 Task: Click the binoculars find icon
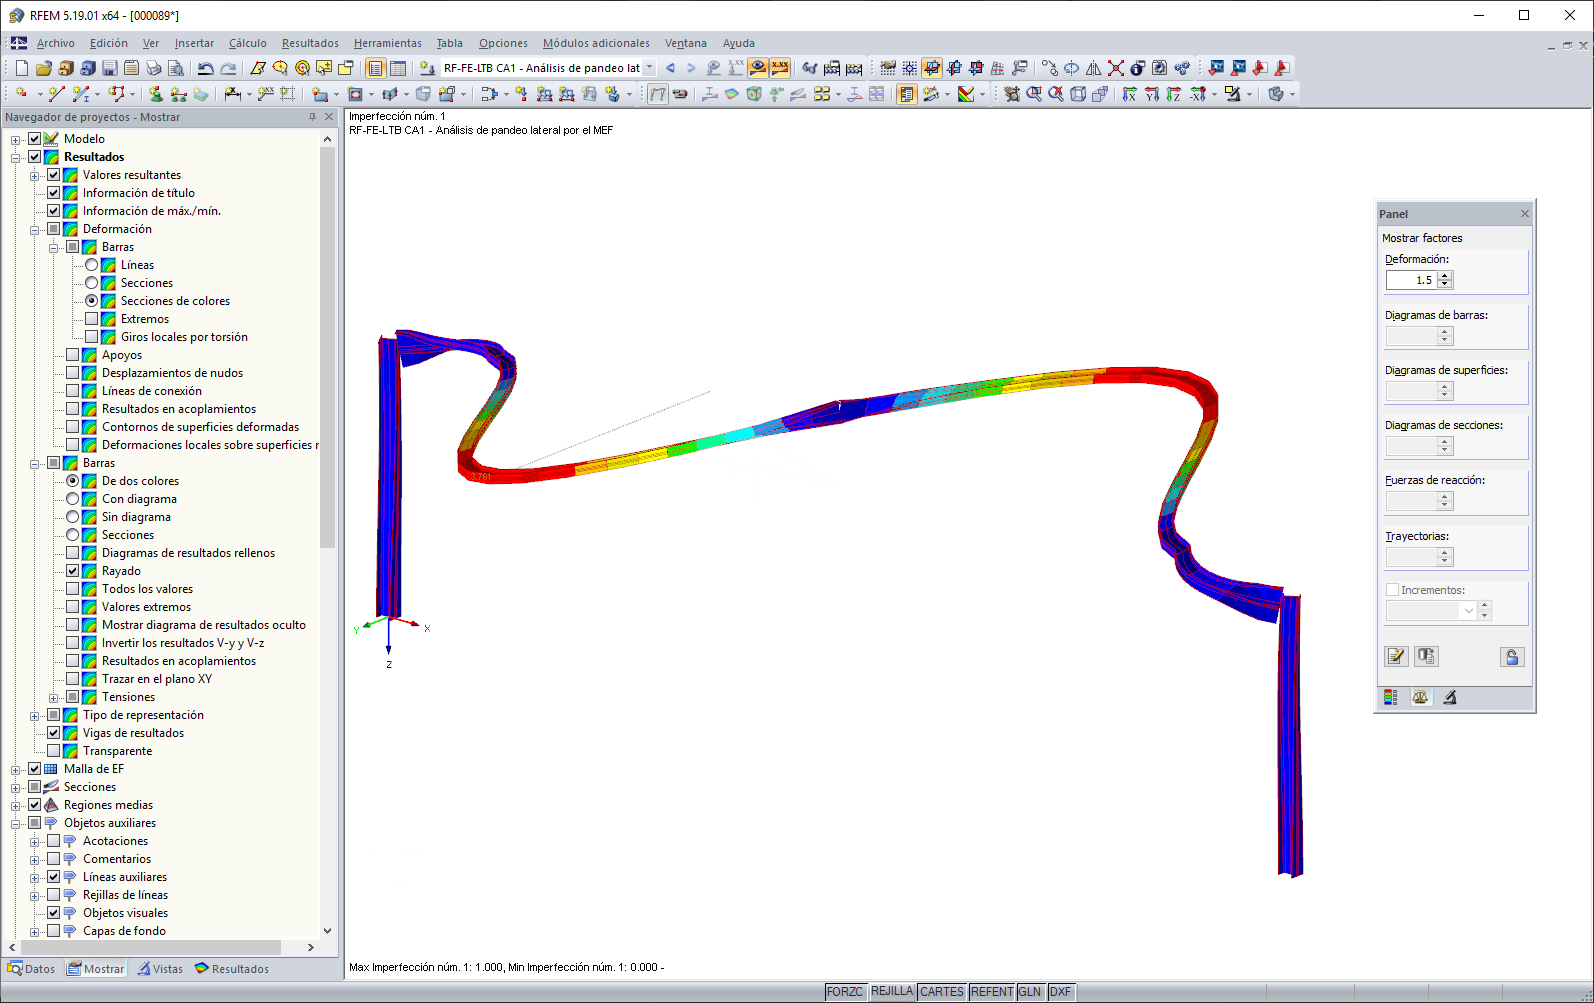(x=810, y=68)
